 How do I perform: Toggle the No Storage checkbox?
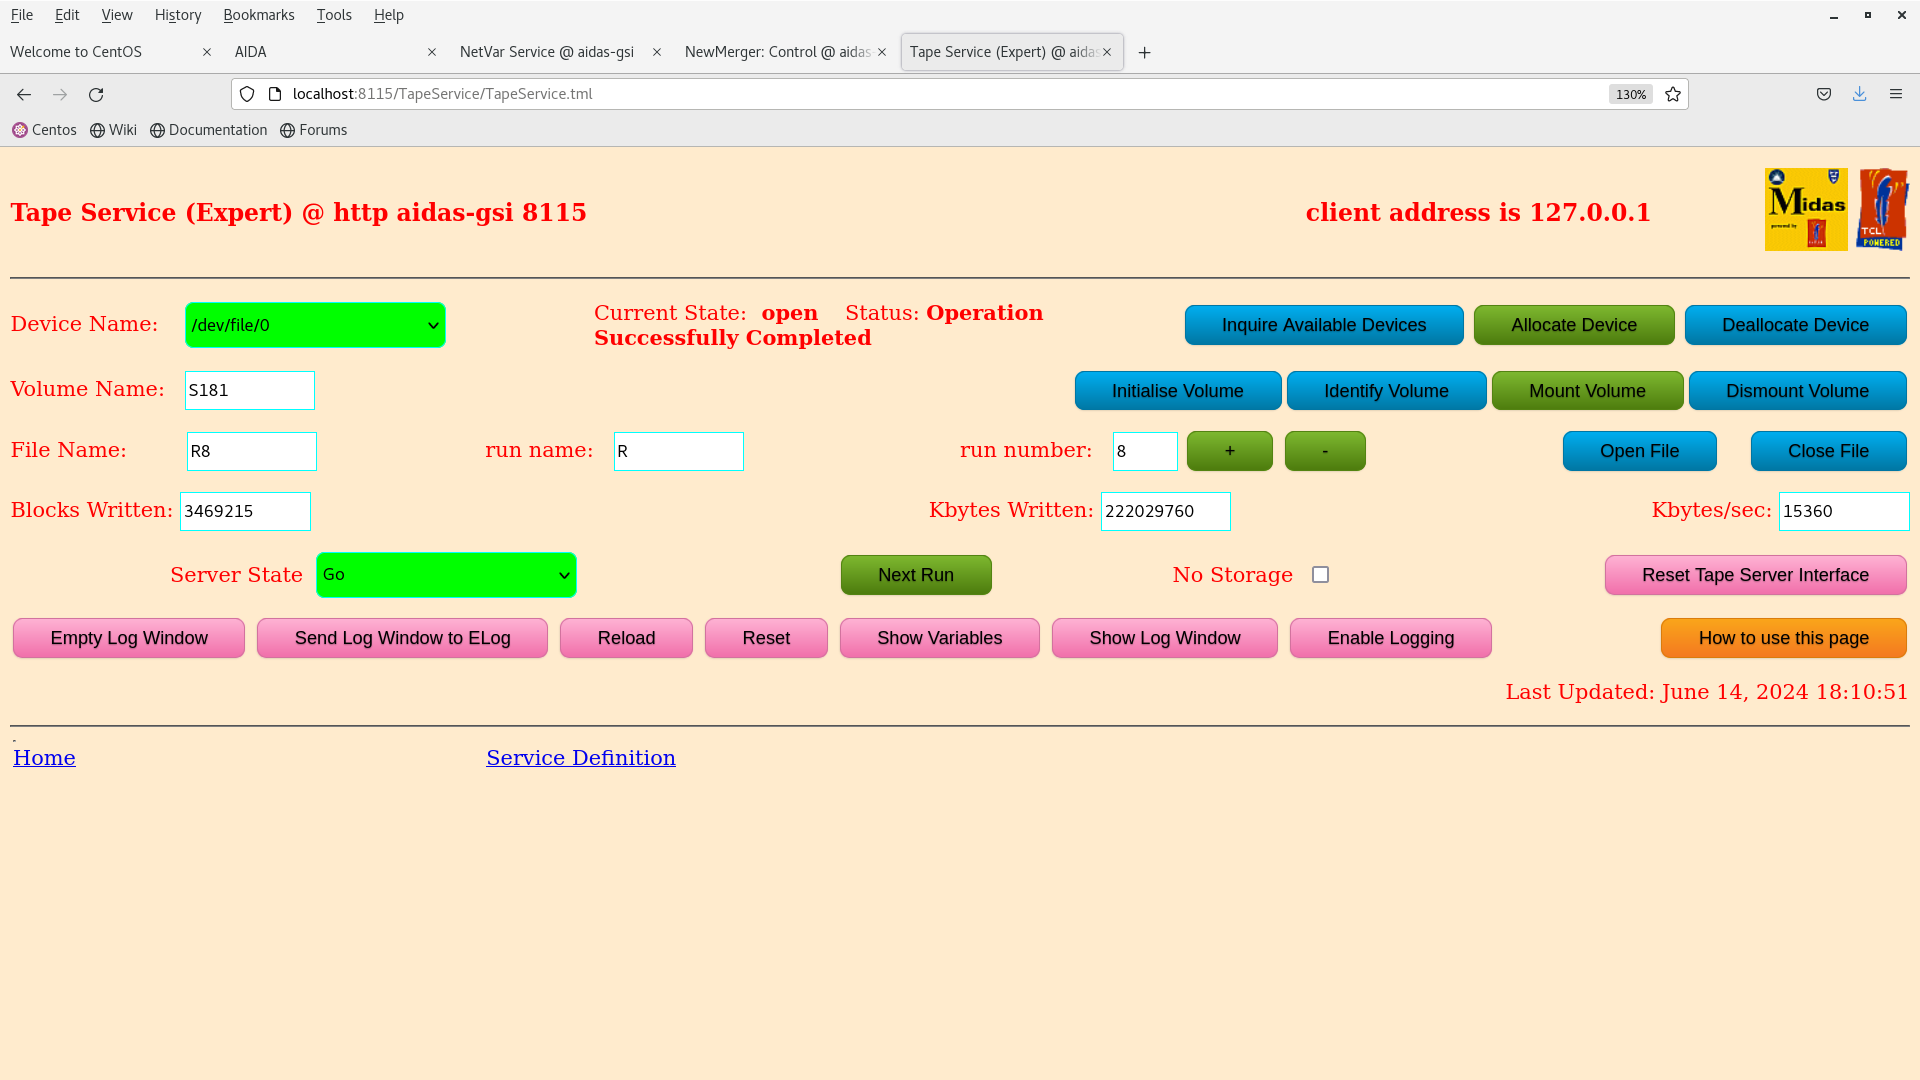pos(1320,575)
